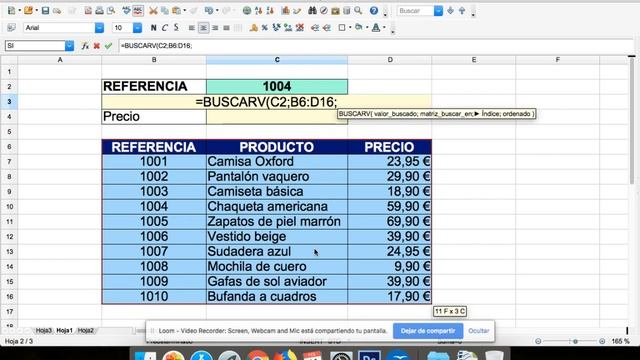Screen dimensions: 640x360
Task: Click the Ocultar link
Action: point(478,331)
